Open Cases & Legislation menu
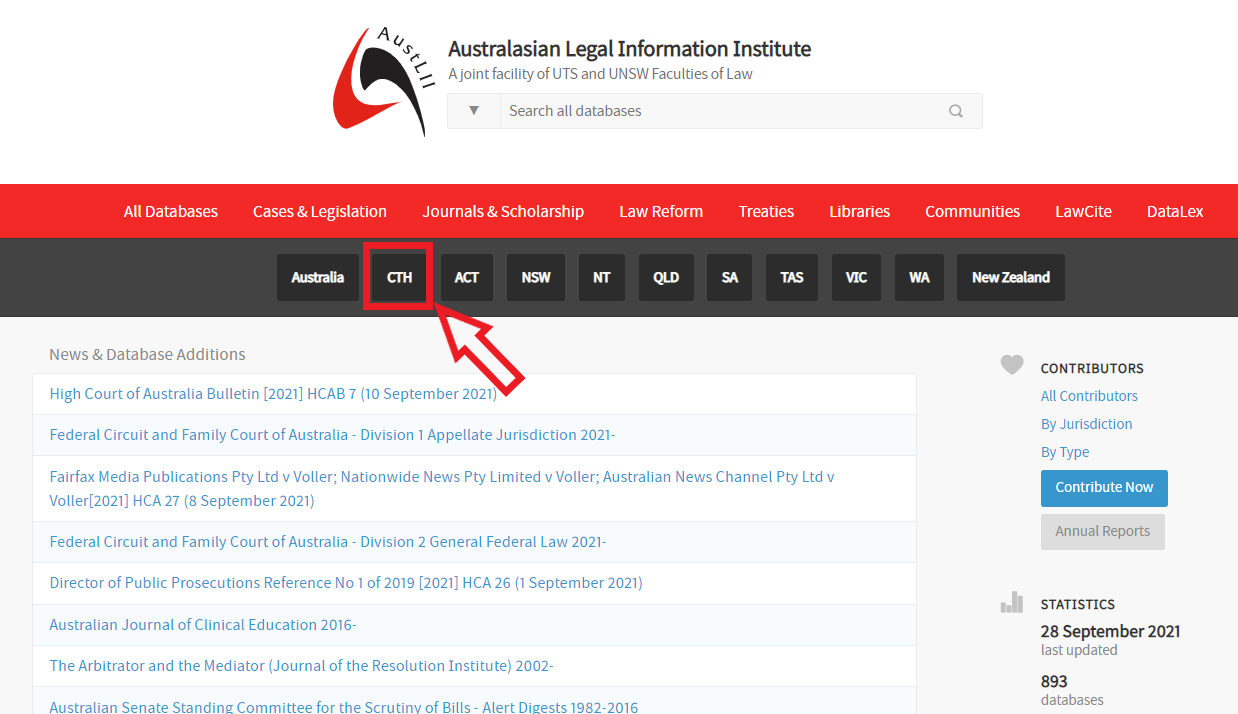This screenshot has width=1238, height=714. pos(320,211)
